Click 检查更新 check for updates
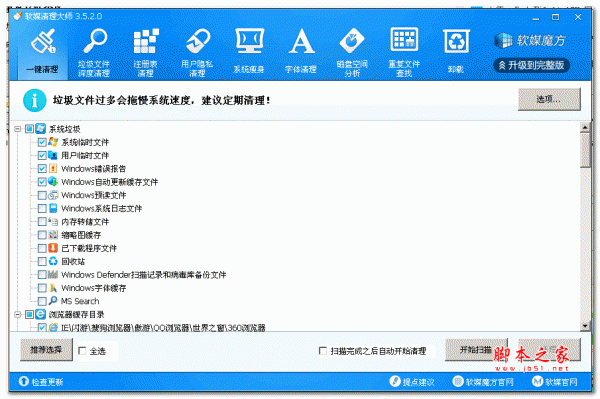Image resolution: width=600 pixels, height=399 pixels. coord(41,381)
